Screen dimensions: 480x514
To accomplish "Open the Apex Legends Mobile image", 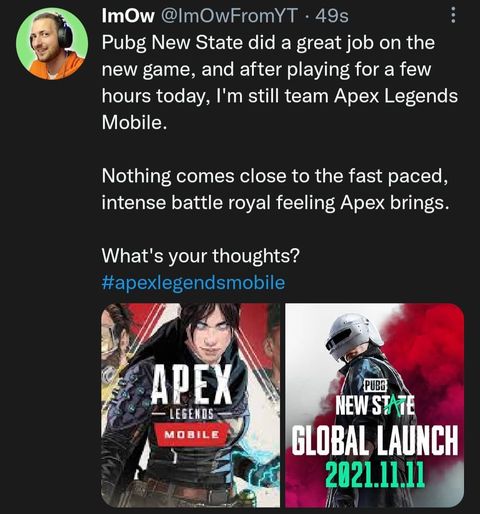I will [x=190, y=405].
